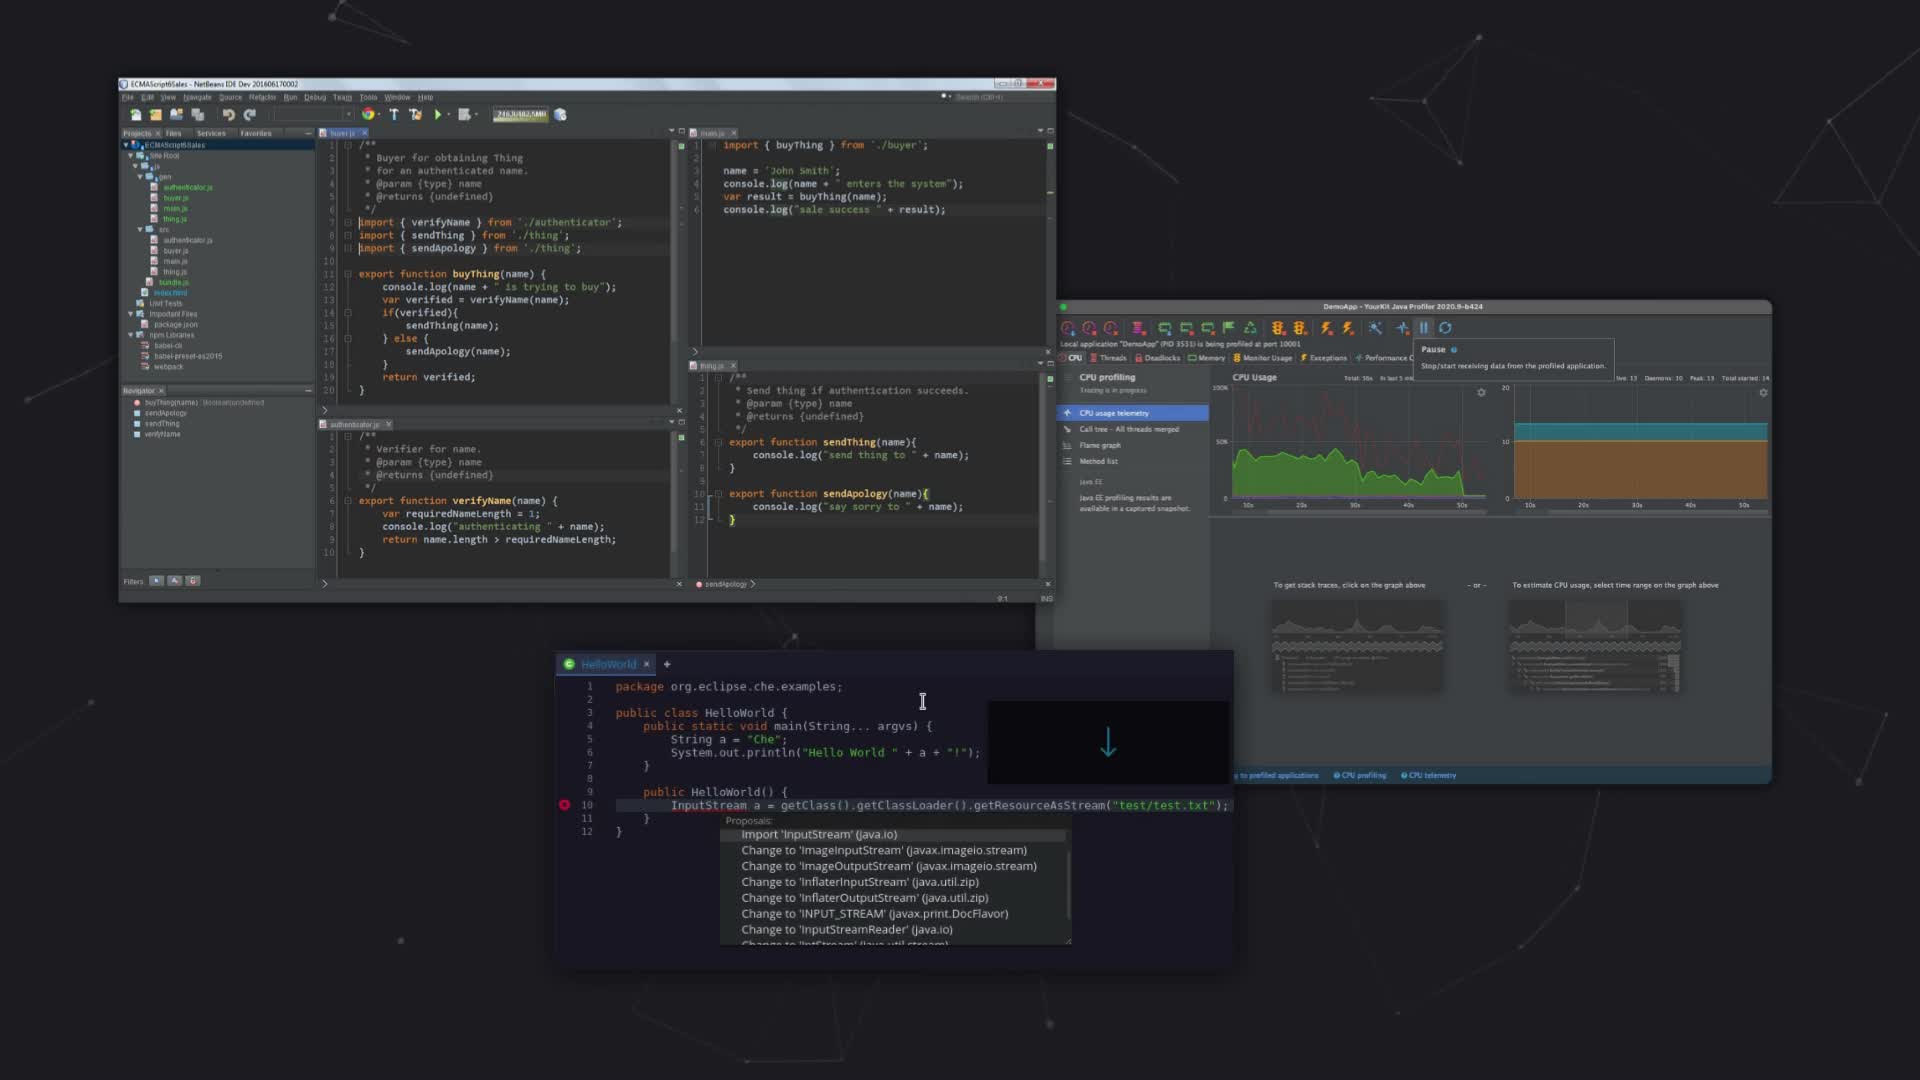Select bundle.js in the project tree
1920x1080 pixels.
pos(174,282)
